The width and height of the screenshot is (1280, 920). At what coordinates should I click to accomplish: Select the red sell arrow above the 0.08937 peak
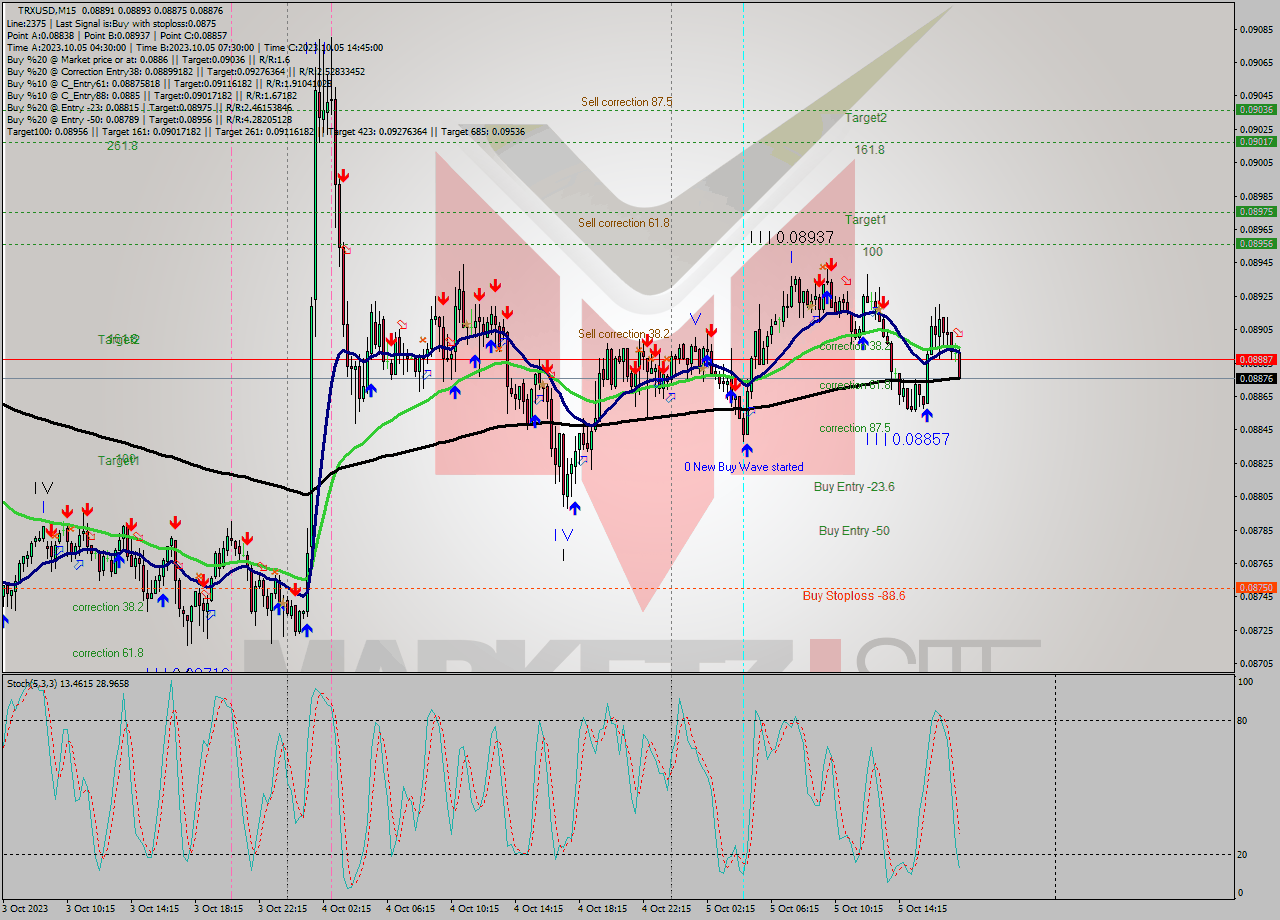831,263
